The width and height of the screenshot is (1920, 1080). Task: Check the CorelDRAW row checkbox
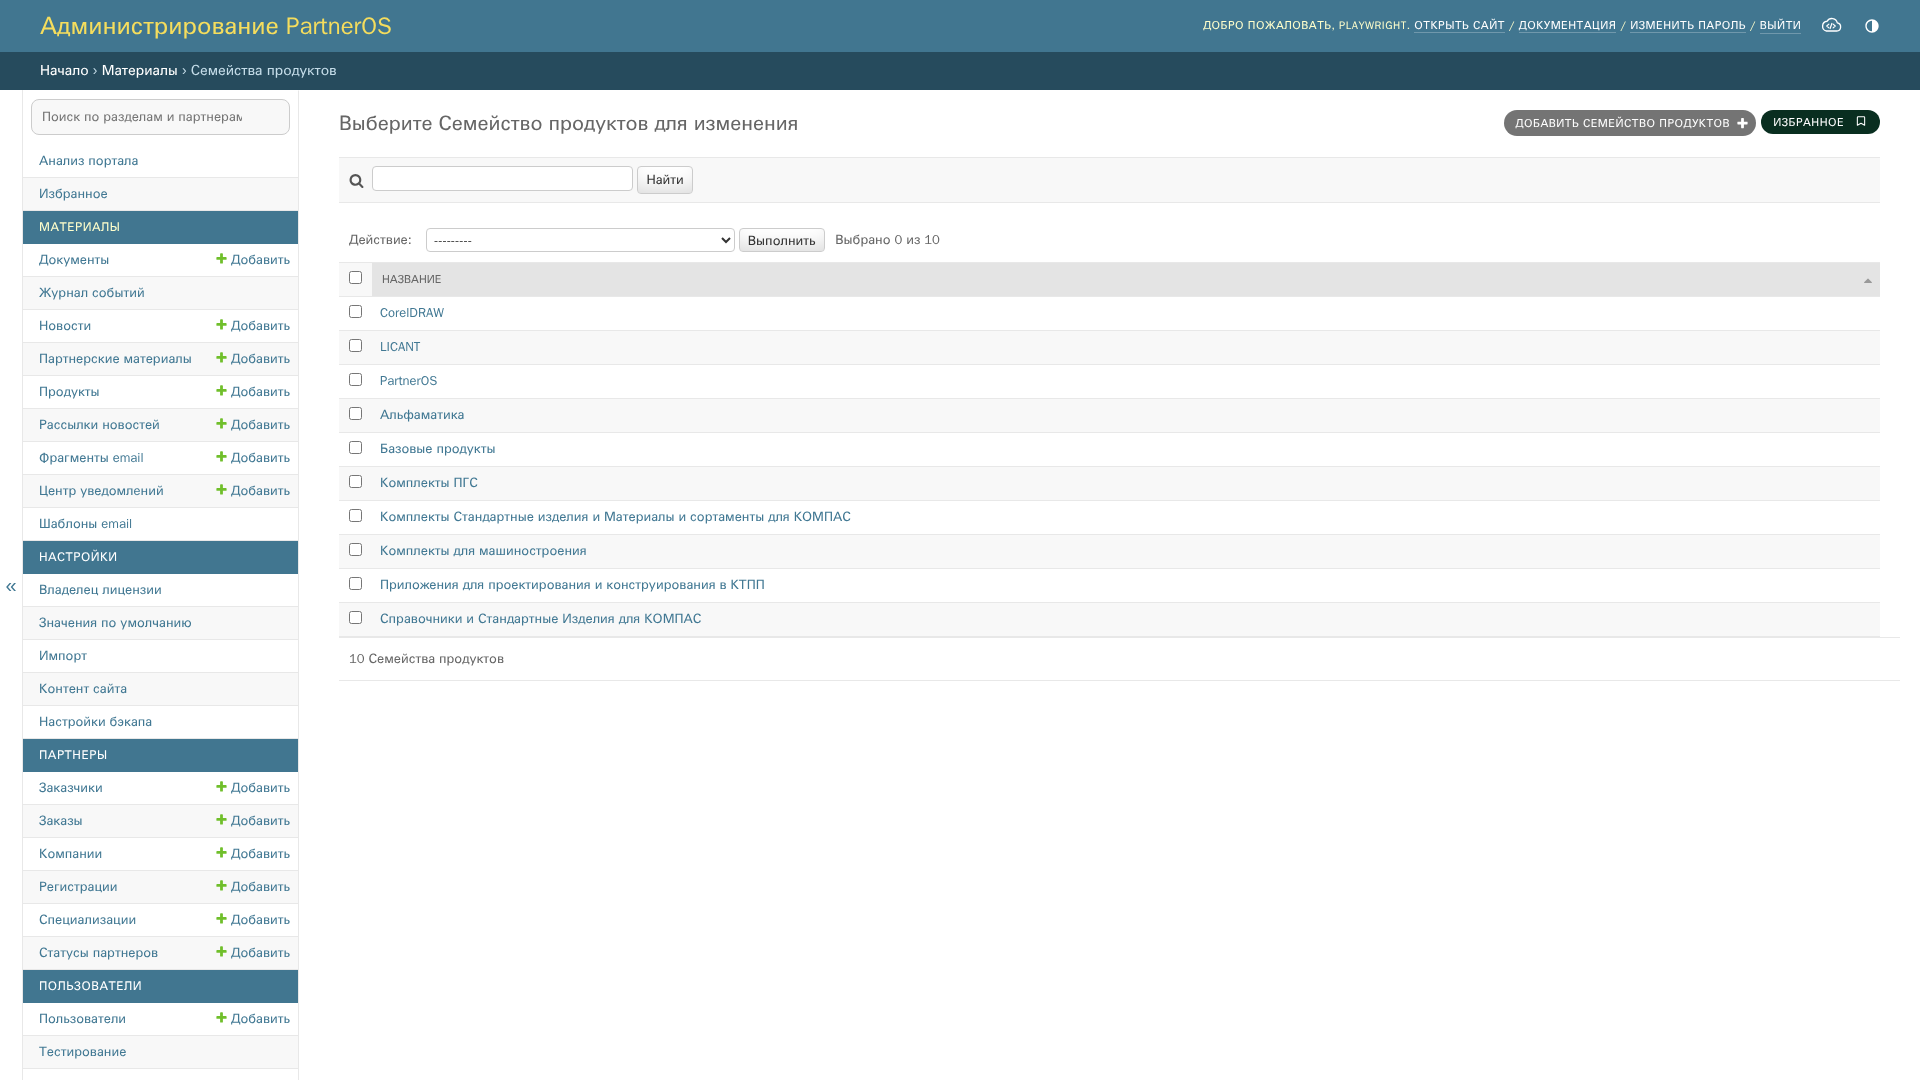(355, 312)
